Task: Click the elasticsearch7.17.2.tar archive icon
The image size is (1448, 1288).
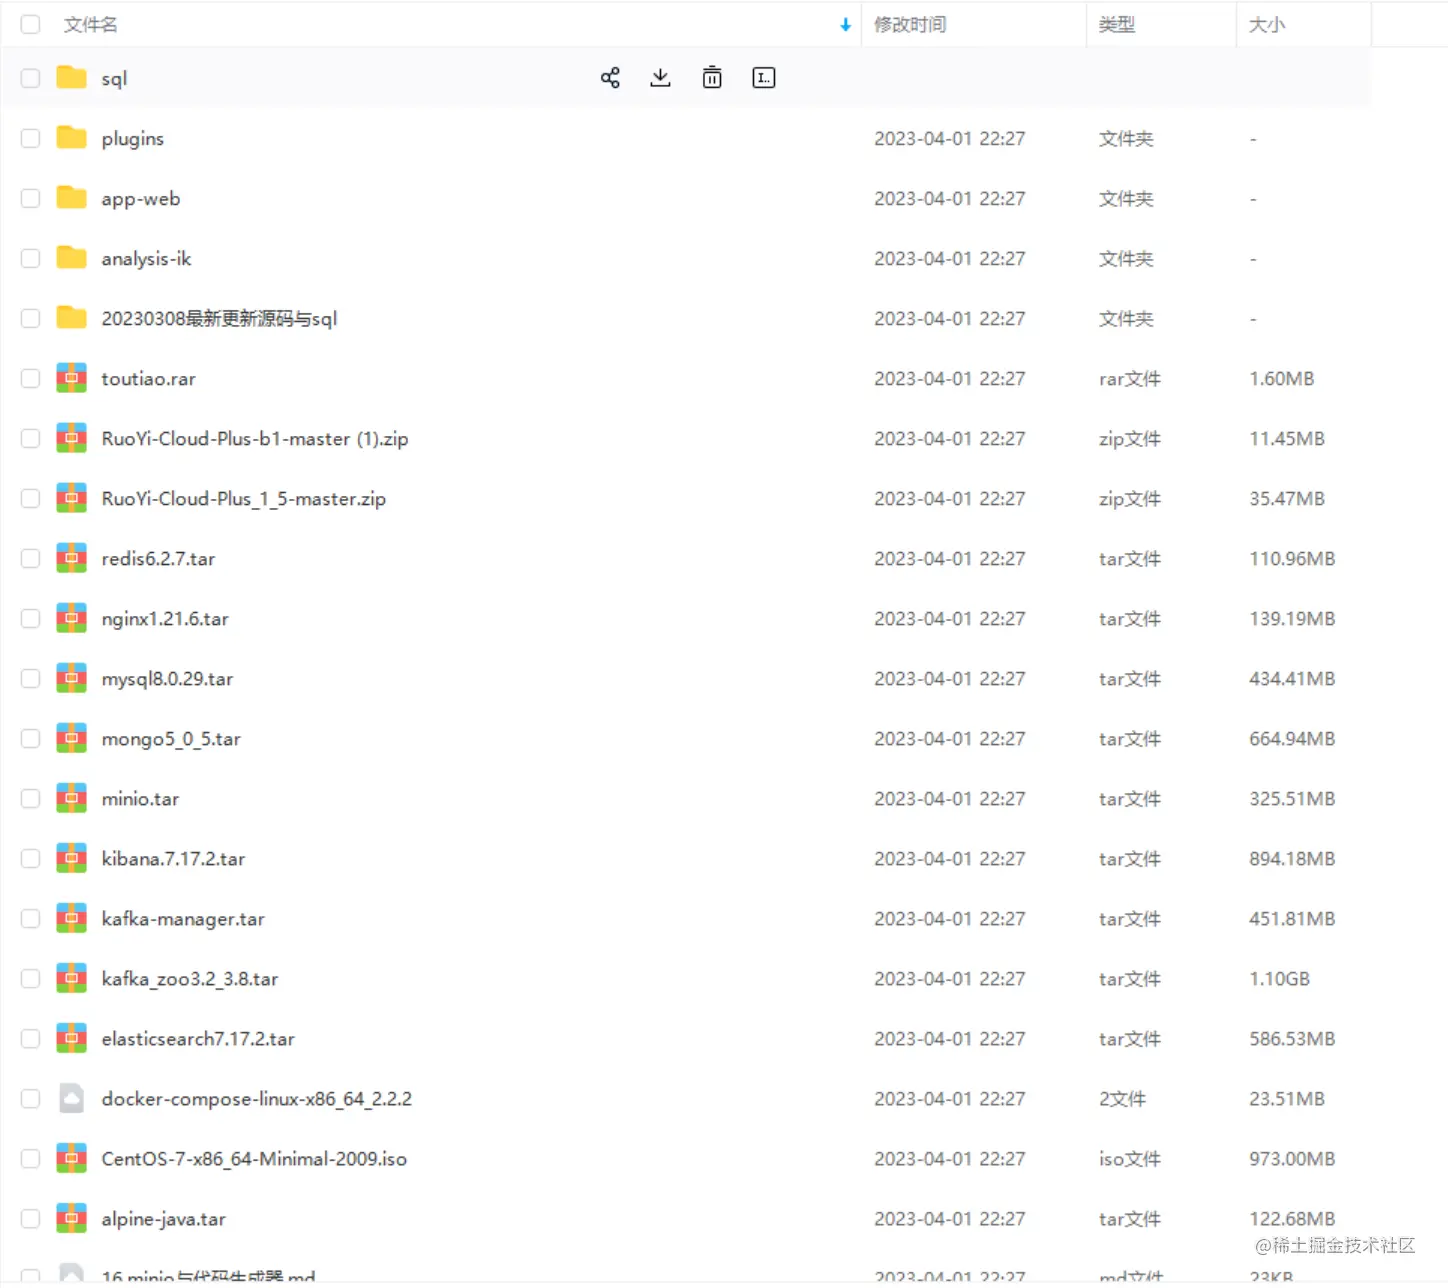Action: [71, 1038]
